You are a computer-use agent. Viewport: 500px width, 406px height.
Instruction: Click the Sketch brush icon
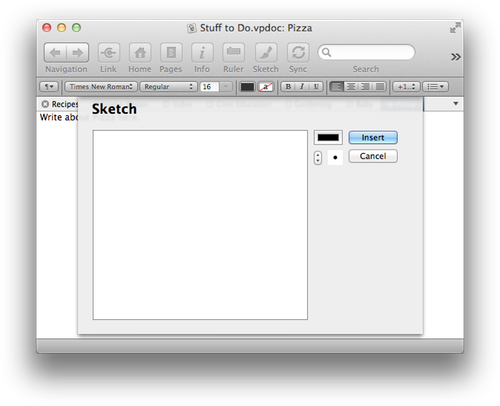pos(266,53)
